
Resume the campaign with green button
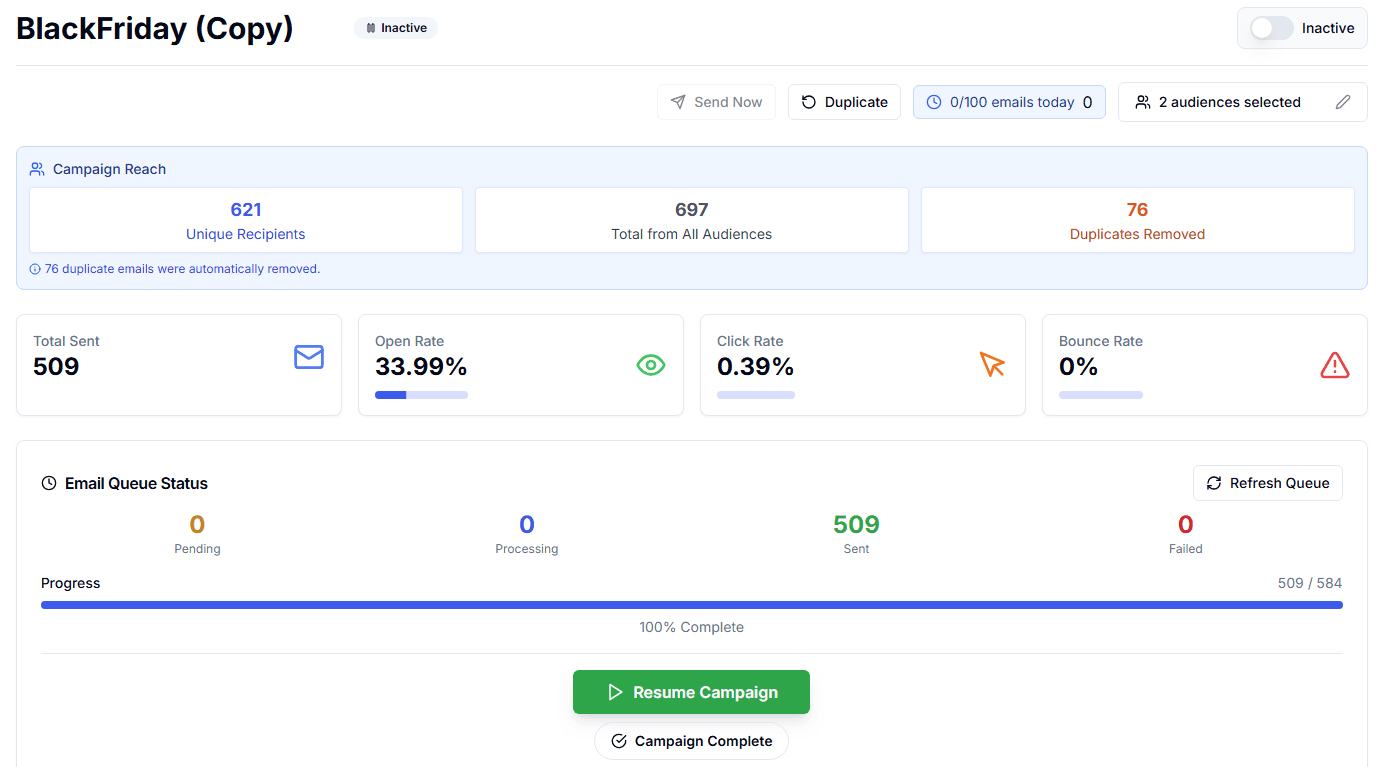691,692
